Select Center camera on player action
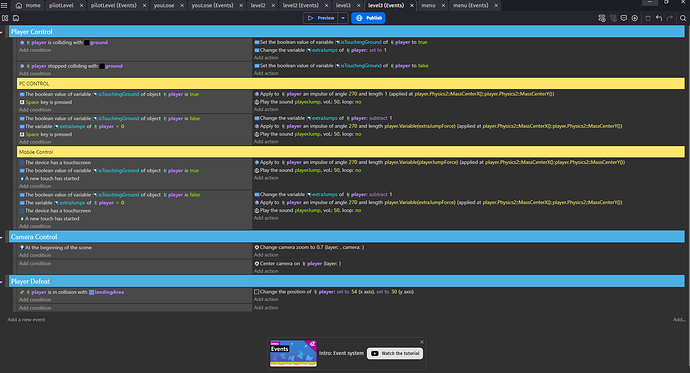690x373 pixels. [x=297, y=263]
